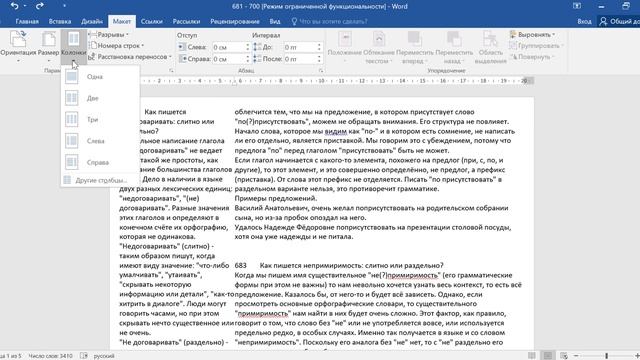
Task: Switch to the Ссылки tab
Action: coord(151,21)
